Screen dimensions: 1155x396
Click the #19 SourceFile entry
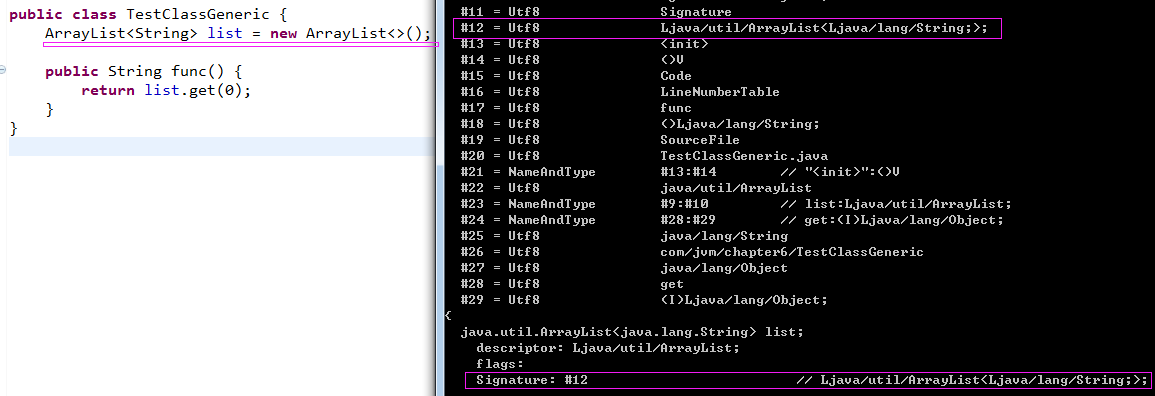coord(600,140)
